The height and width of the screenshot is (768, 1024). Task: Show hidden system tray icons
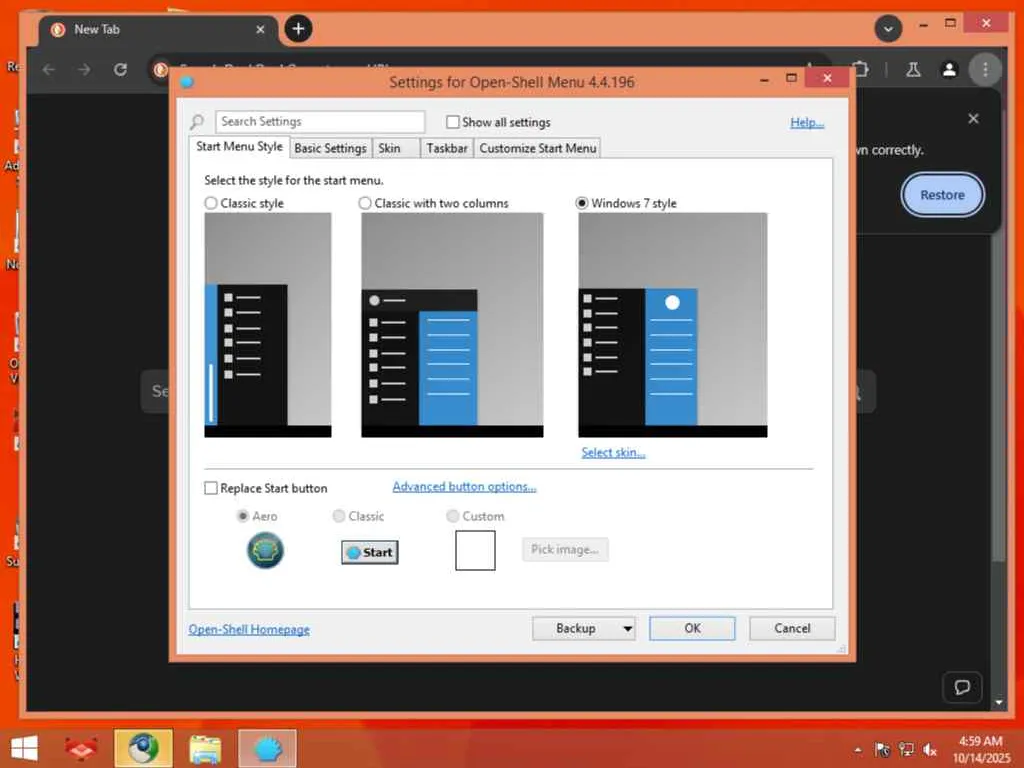pos(857,750)
